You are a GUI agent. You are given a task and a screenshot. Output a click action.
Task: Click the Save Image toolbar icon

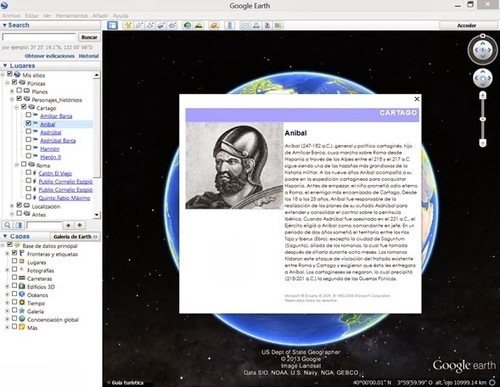267,25
